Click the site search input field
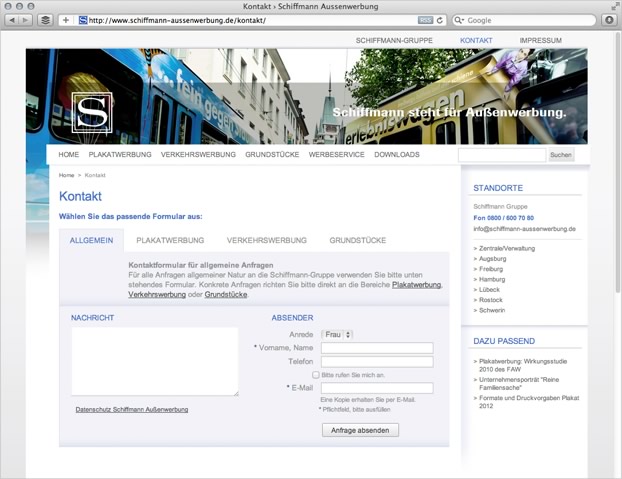This screenshot has width=622, height=479. (502, 155)
